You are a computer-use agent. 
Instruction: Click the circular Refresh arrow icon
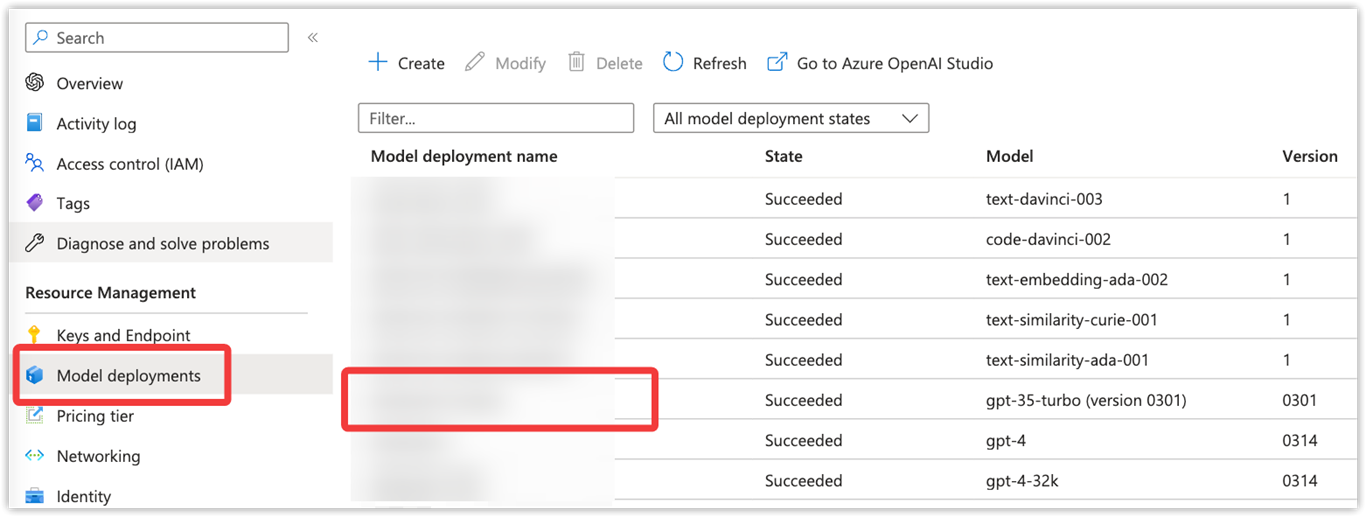click(x=673, y=62)
